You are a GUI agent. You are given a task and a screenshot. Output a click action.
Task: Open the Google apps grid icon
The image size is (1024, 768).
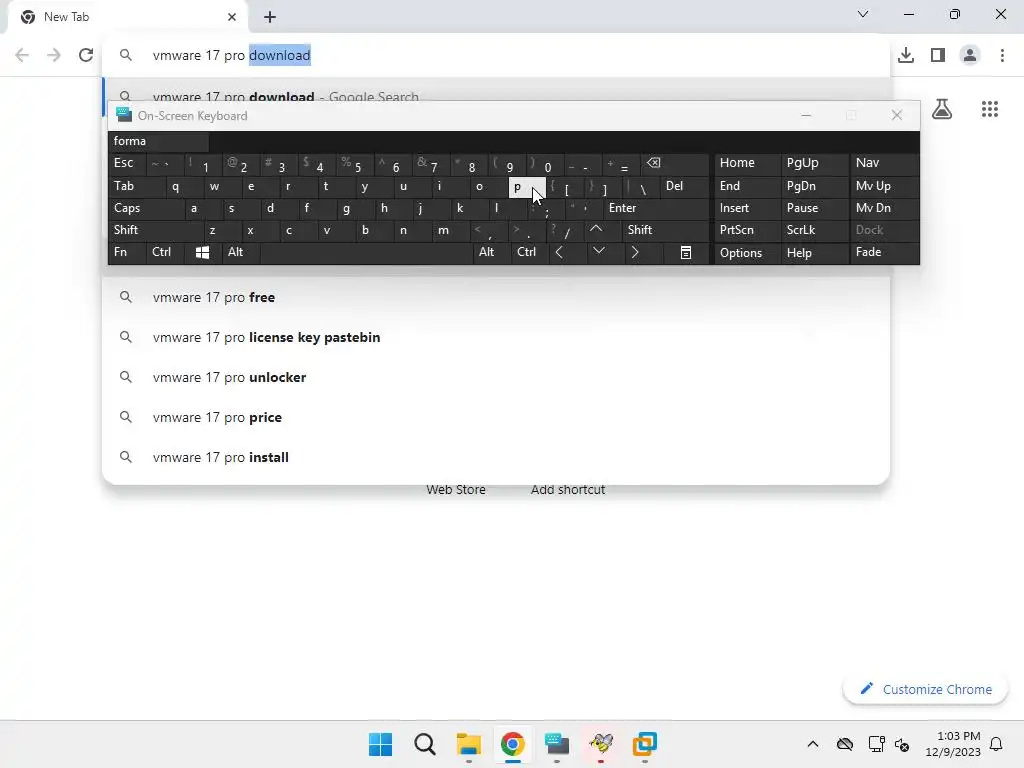(989, 108)
